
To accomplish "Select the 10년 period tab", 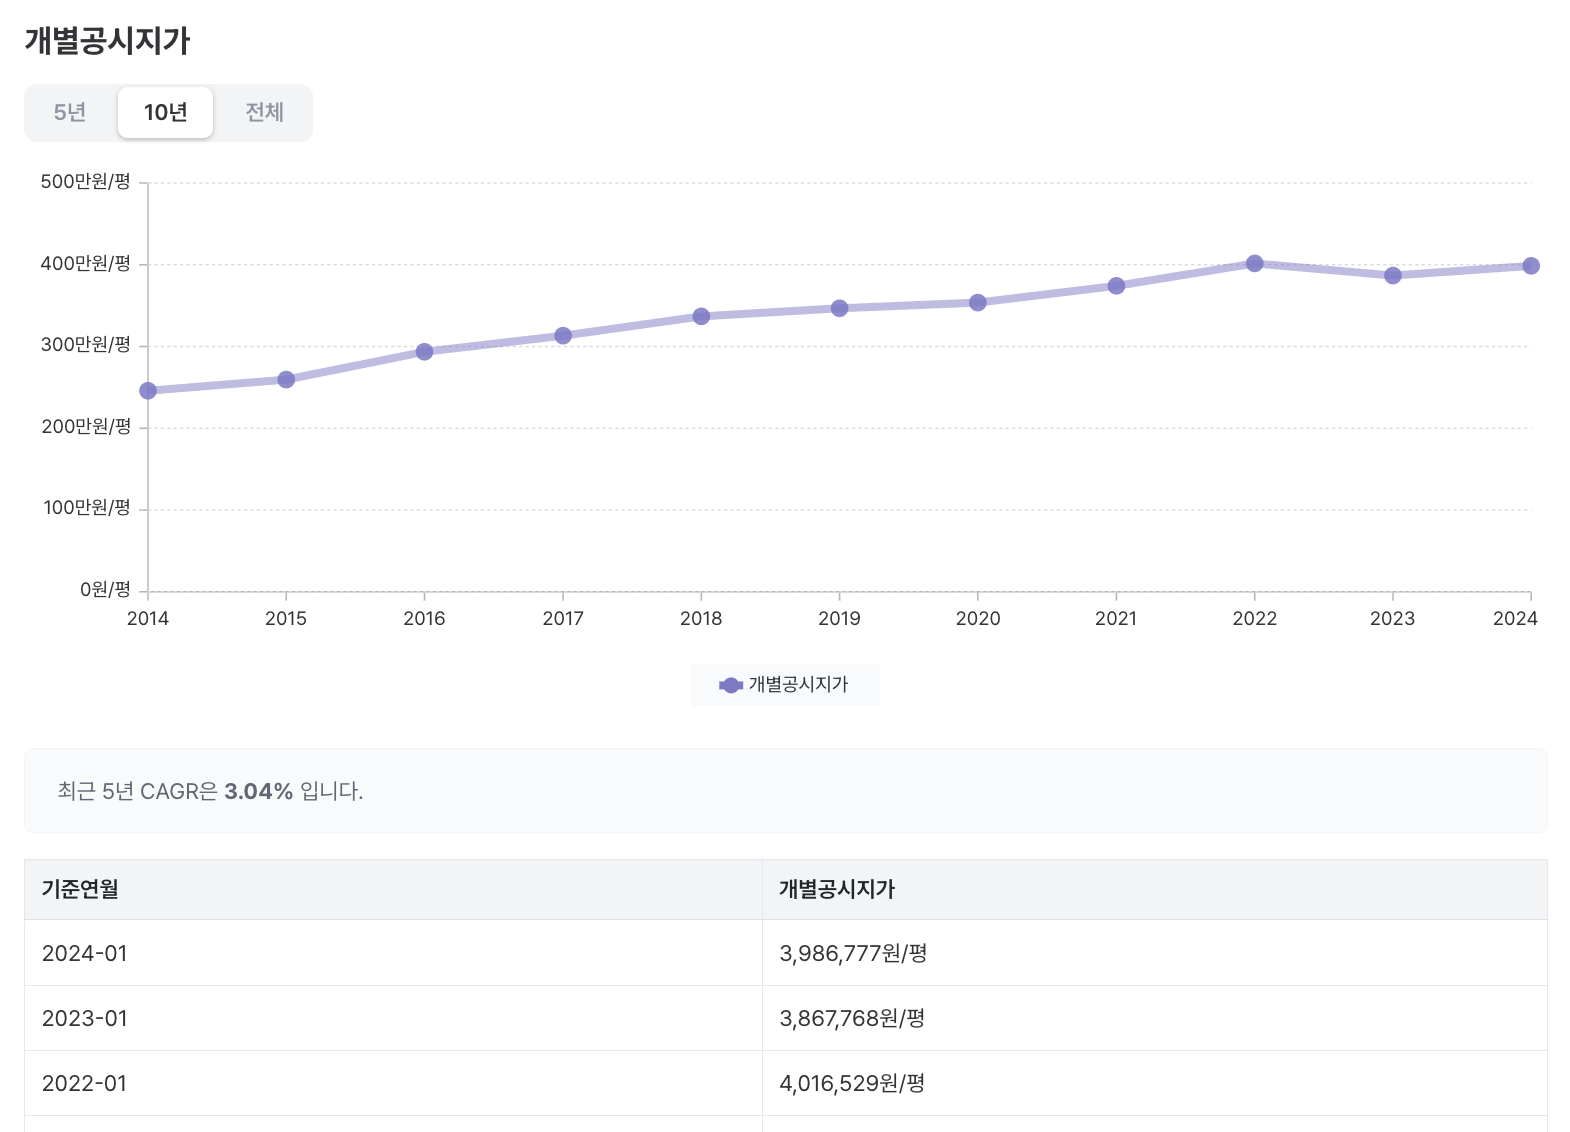I will (x=165, y=112).
